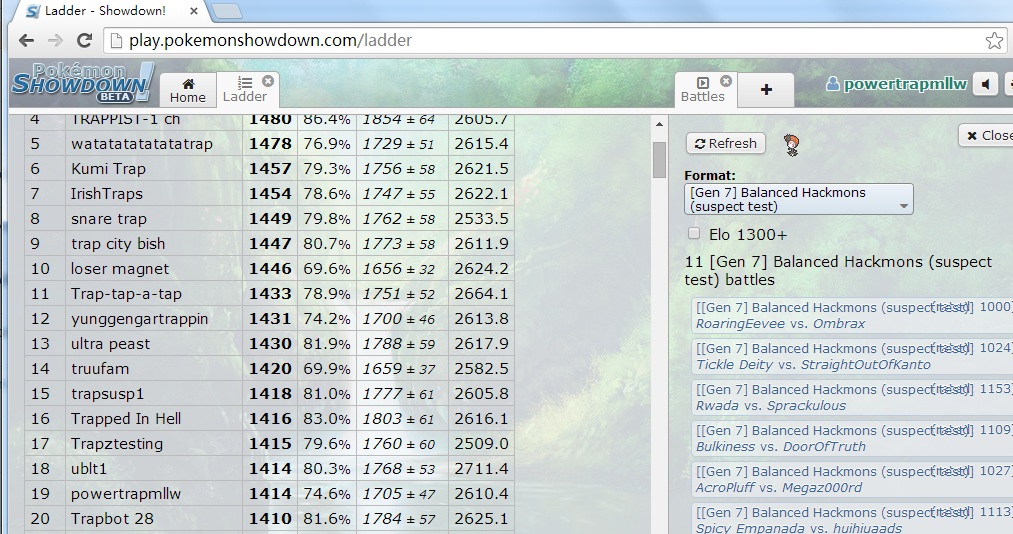Click the Pokémon Showdown logo
The width and height of the screenshot is (1013, 534).
click(x=82, y=83)
